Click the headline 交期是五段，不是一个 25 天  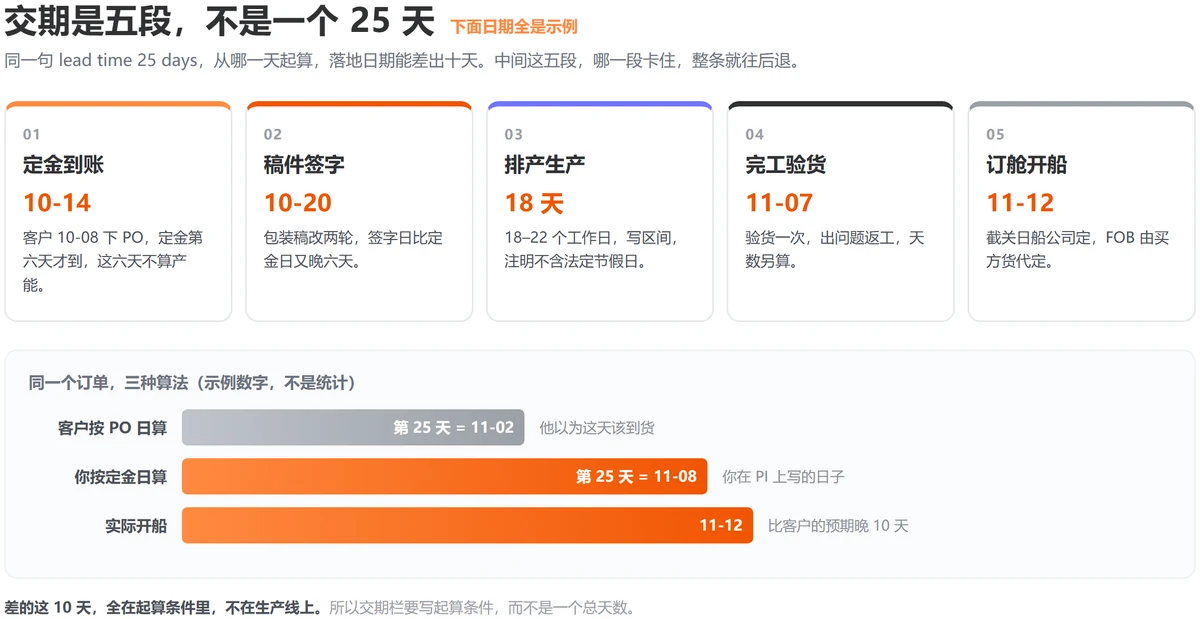coord(220,21)
